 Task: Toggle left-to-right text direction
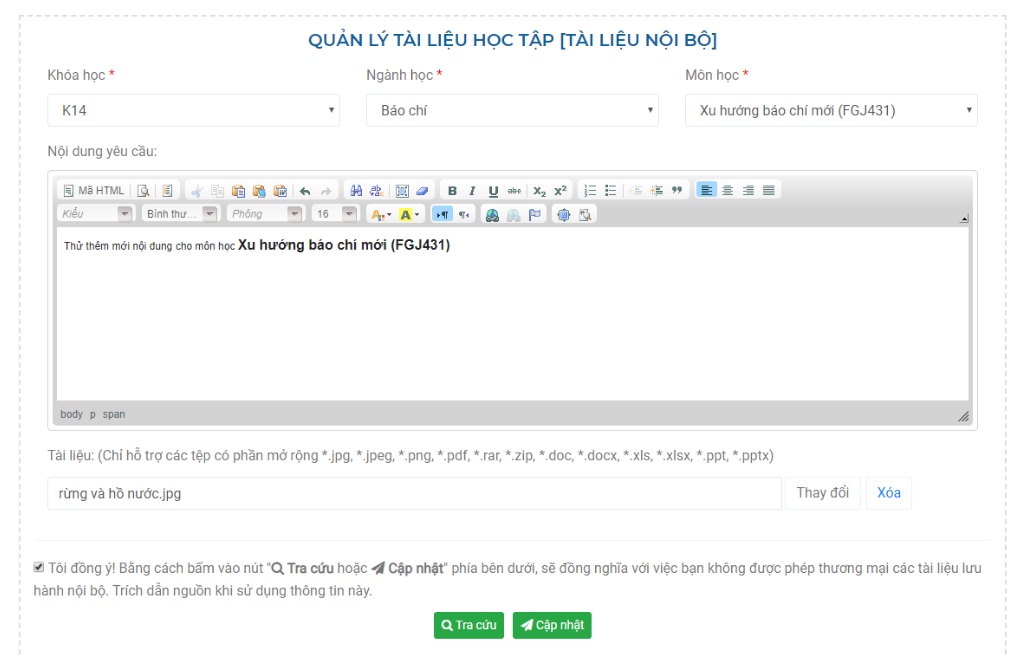[441, 214]
